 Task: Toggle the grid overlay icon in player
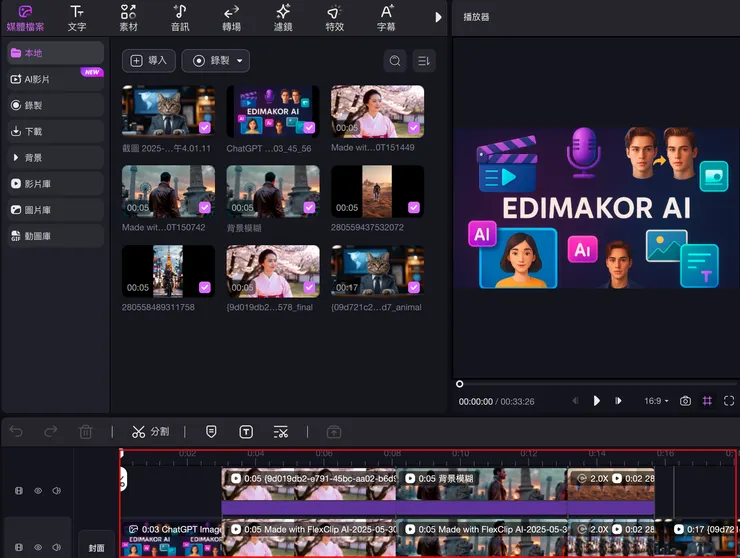pyautogui.click(x=707, y=401)
